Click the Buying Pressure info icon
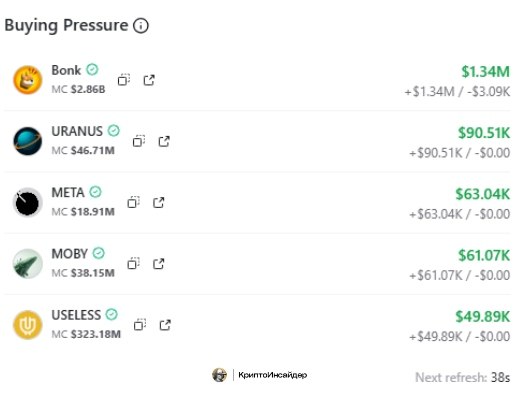Viewport: 519px width, 394px height. pyautogui.click(x=141, y=26)
